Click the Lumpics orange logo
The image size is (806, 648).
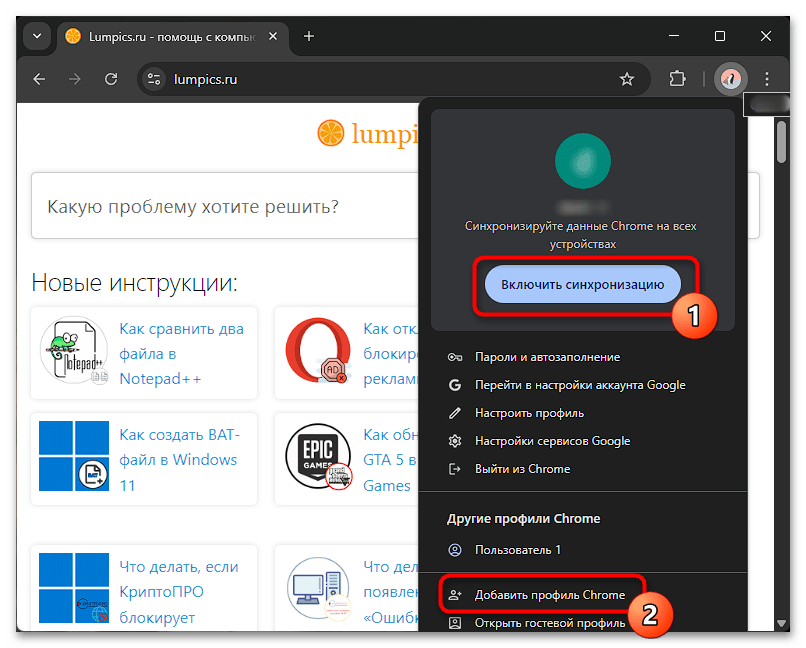[x=330, y=133]
